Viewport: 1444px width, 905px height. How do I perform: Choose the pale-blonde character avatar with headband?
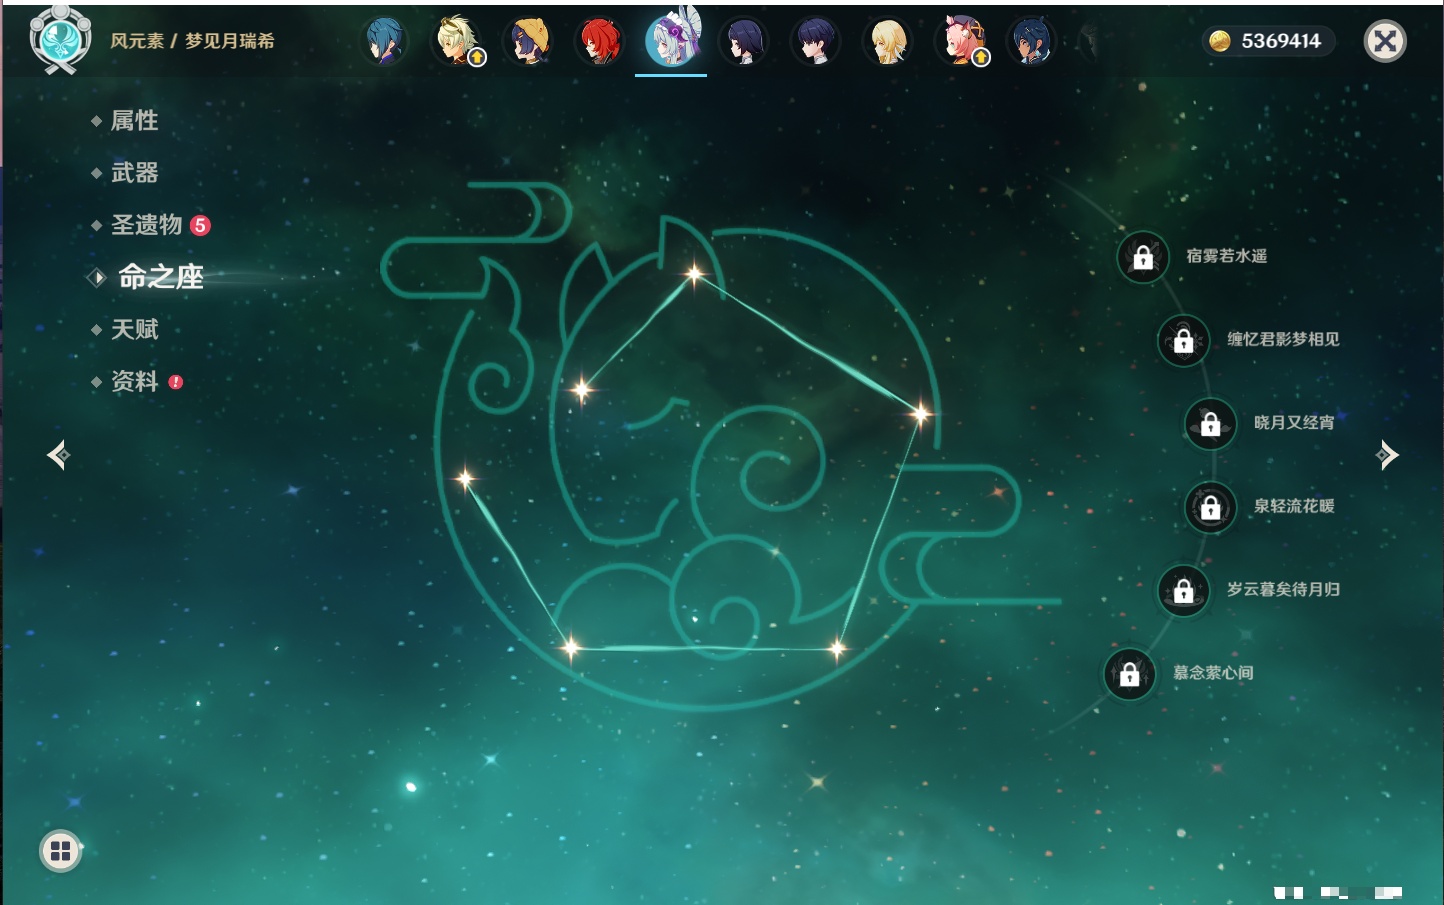(x=456, y=42)
